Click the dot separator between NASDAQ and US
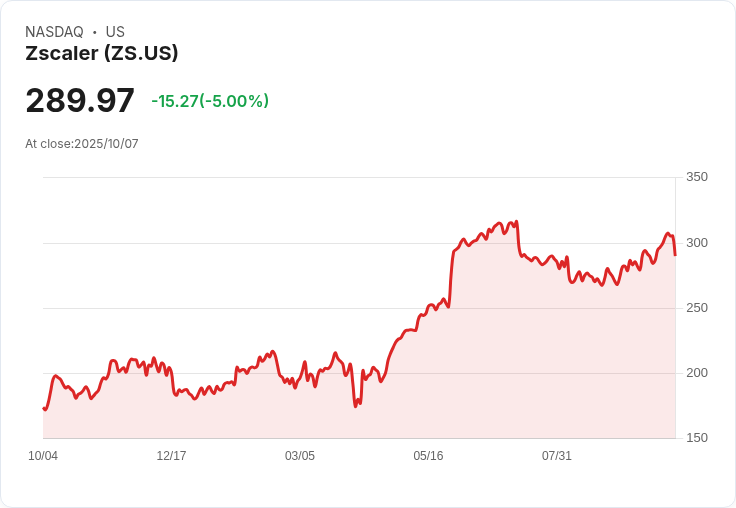 pyautogui.click(x=94, y=32)
